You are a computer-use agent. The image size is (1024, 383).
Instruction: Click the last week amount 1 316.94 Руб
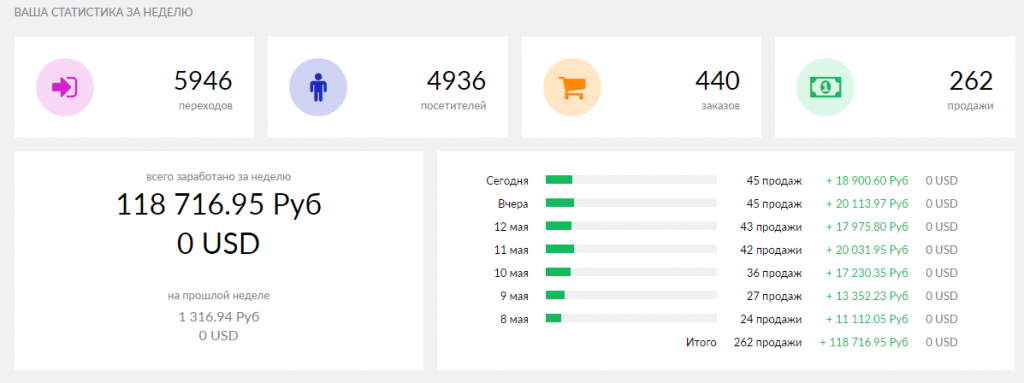tap(219, 317)
